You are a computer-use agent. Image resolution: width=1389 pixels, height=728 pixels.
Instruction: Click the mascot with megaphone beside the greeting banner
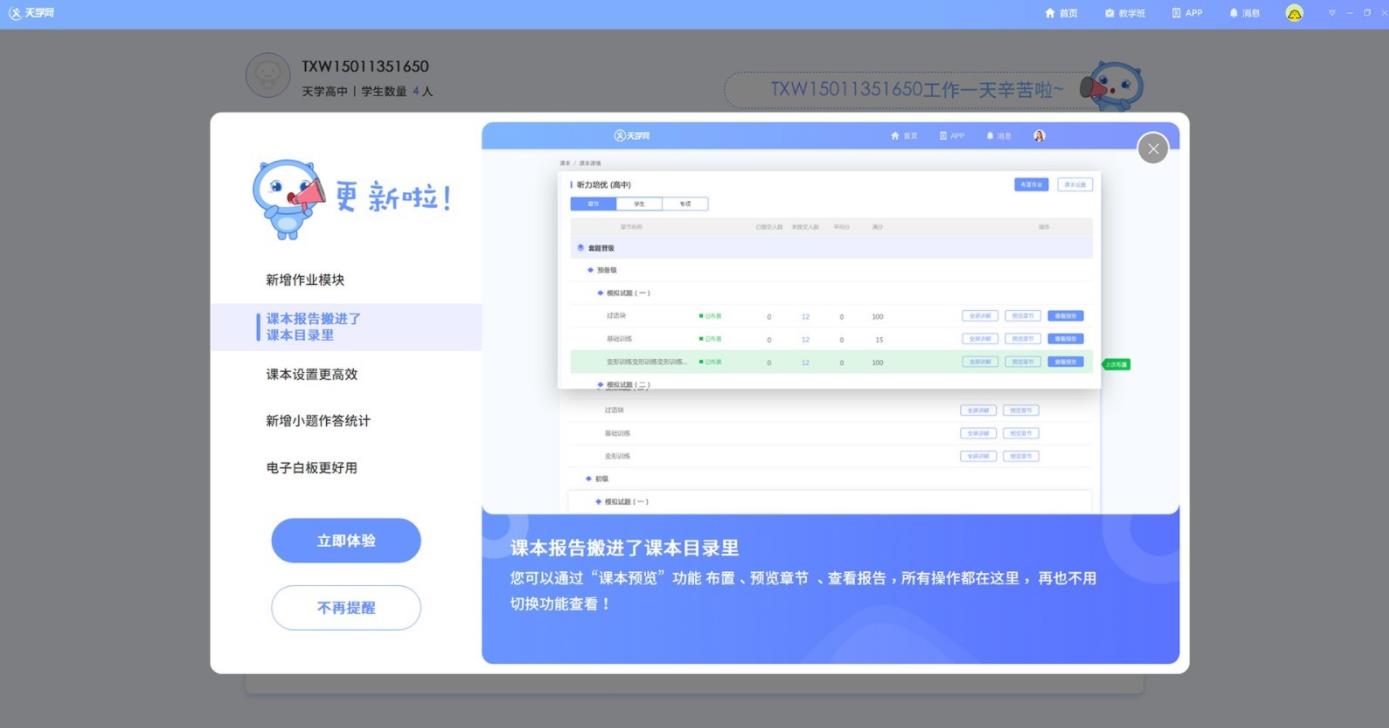(1111, 86)
